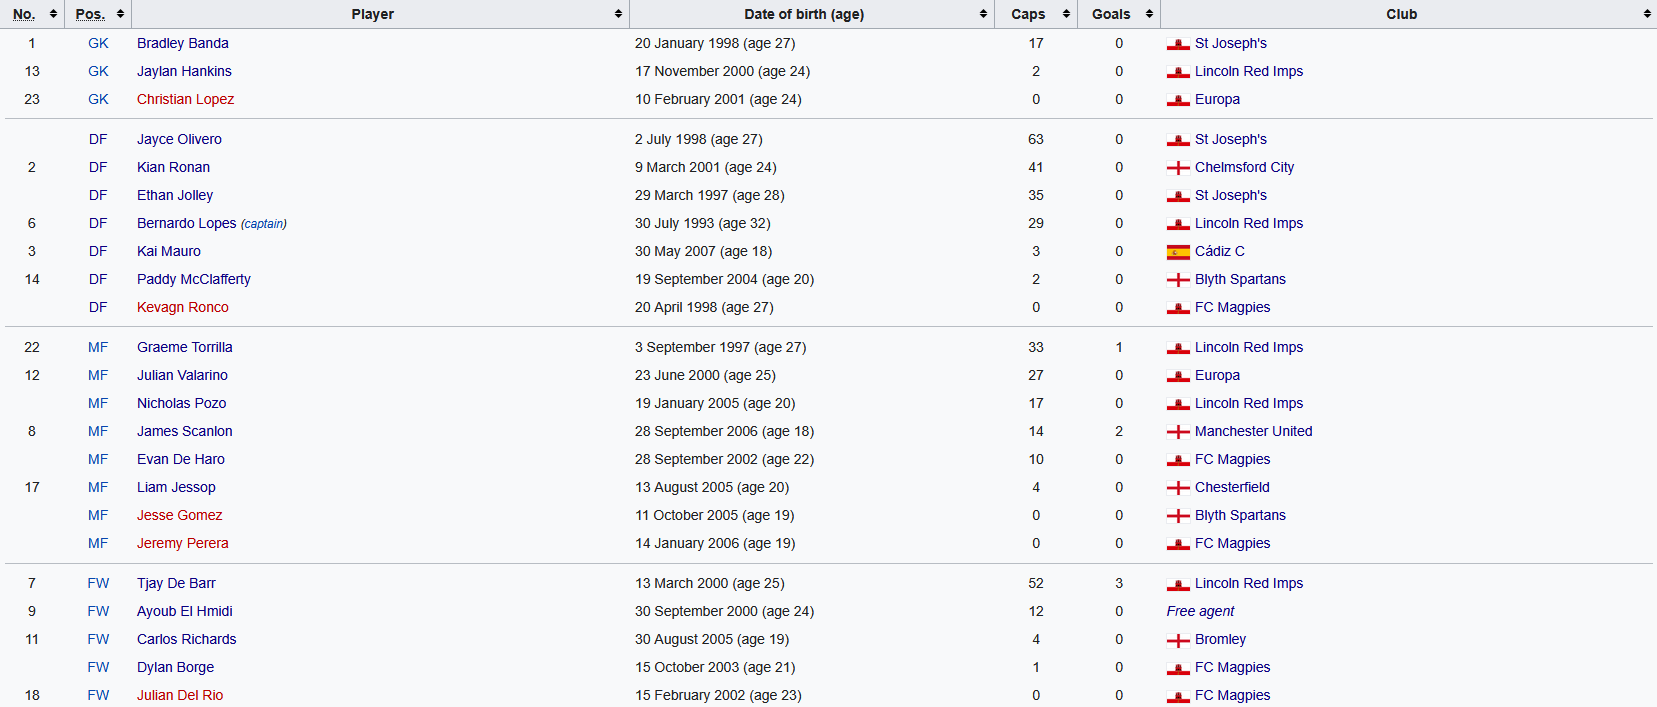Sort table by the No. column arrows

(x=53, y=14)
